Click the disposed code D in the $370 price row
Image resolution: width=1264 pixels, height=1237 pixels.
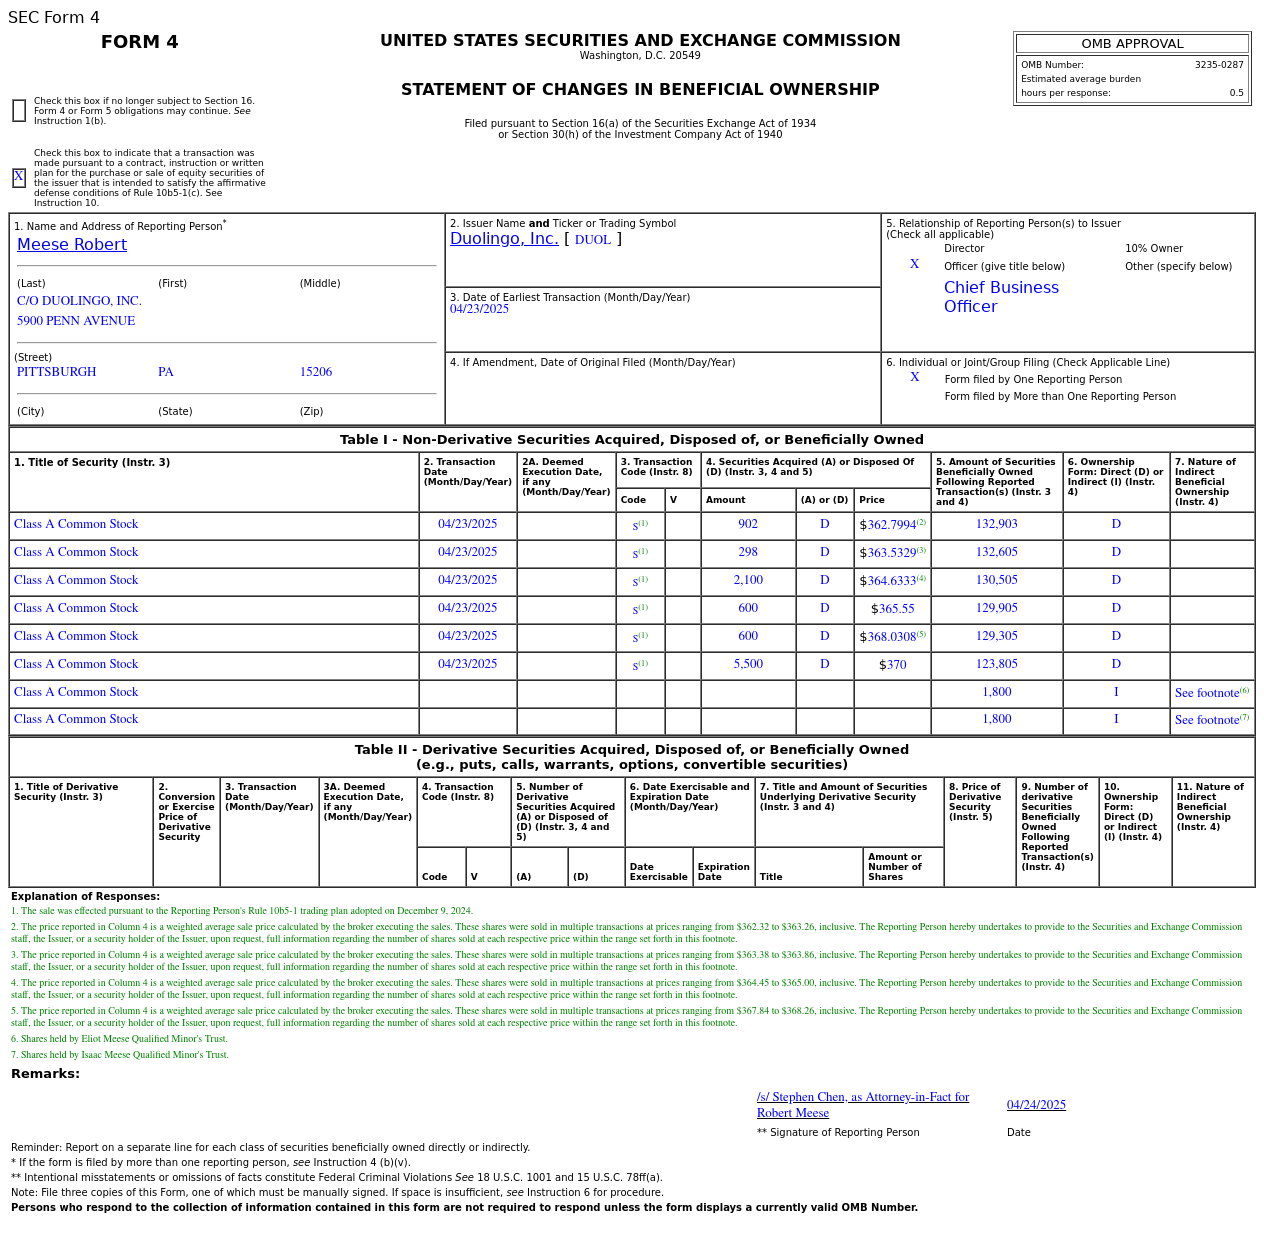tap(825, 664)
